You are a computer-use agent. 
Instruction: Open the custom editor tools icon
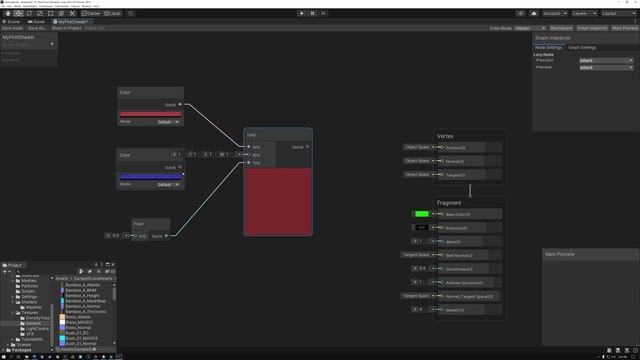coord(72,13)
